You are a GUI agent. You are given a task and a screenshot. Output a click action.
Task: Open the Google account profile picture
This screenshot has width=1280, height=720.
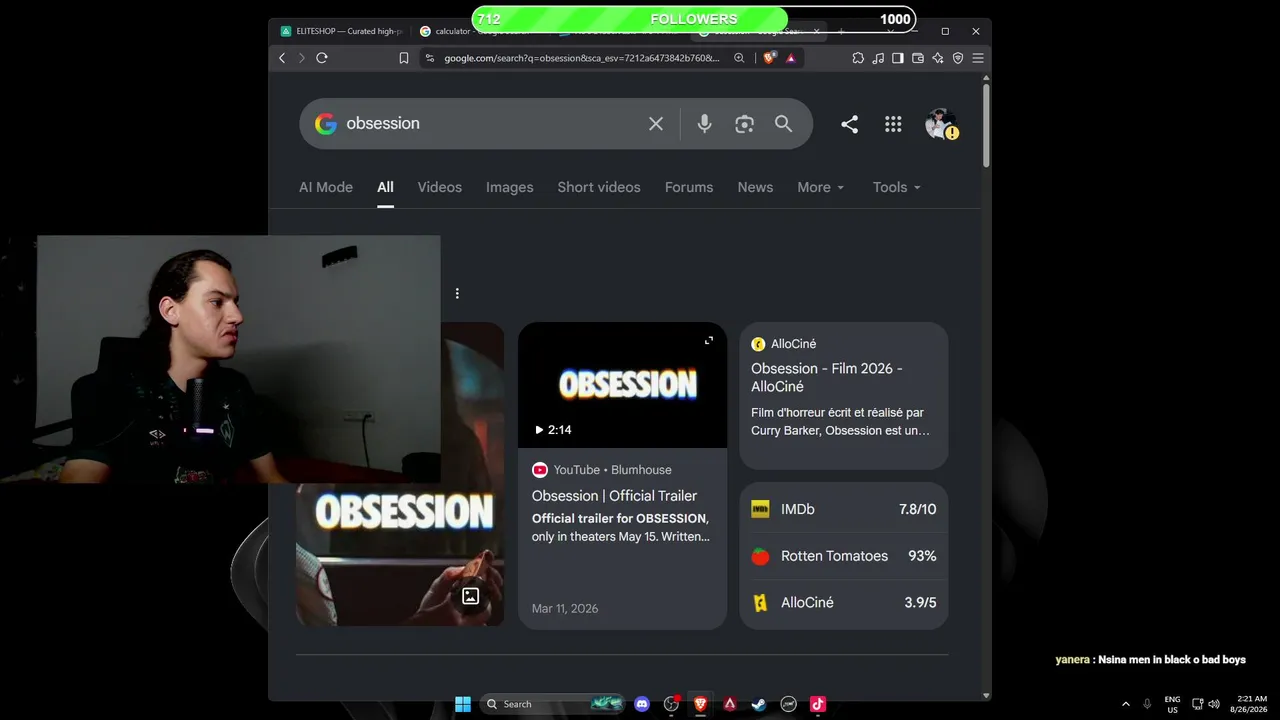pos(940,124)
